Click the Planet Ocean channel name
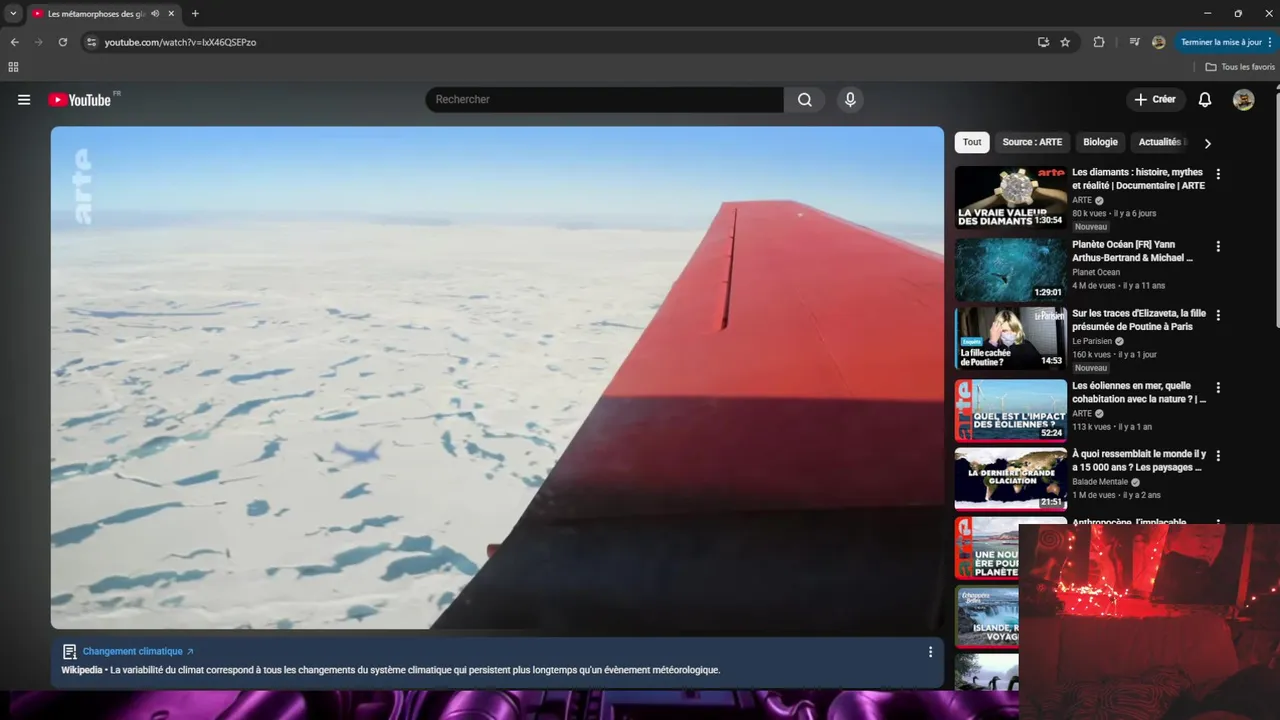1280x720 pixels. (1096, 272)
